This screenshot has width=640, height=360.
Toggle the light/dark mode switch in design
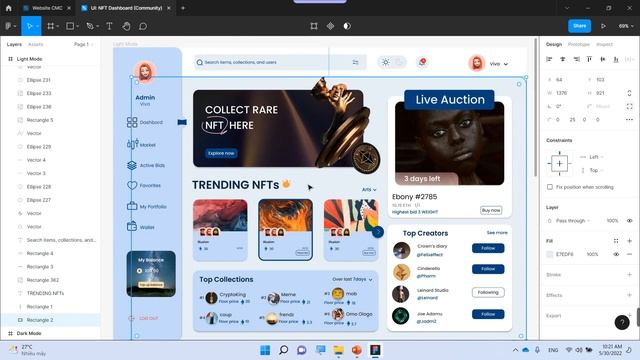coord(392,62)
